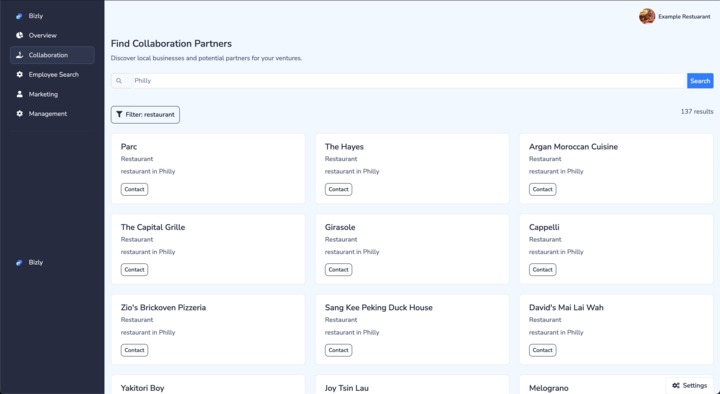Click into the Philly search field
This screenshot has width=720, height=394.
click(409, 81)
